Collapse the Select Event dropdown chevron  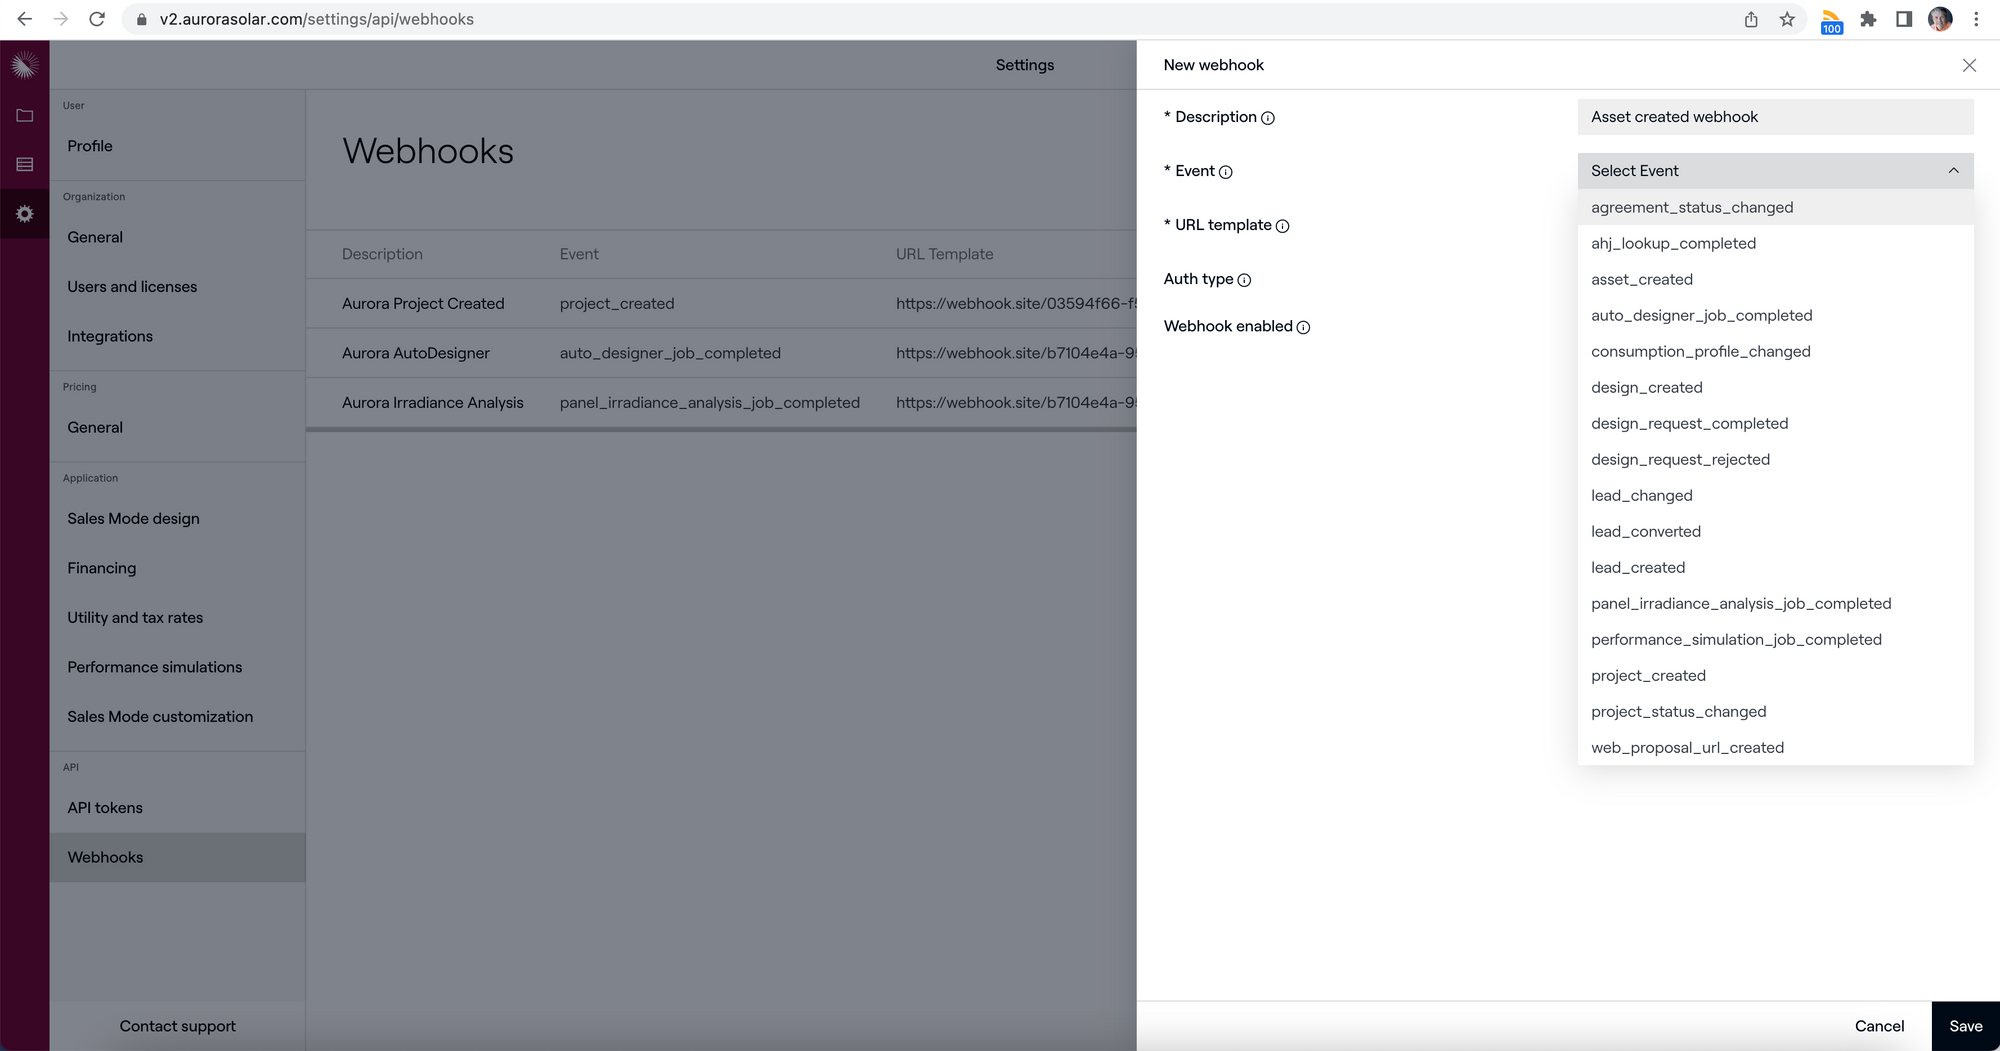coord(1954,170)
